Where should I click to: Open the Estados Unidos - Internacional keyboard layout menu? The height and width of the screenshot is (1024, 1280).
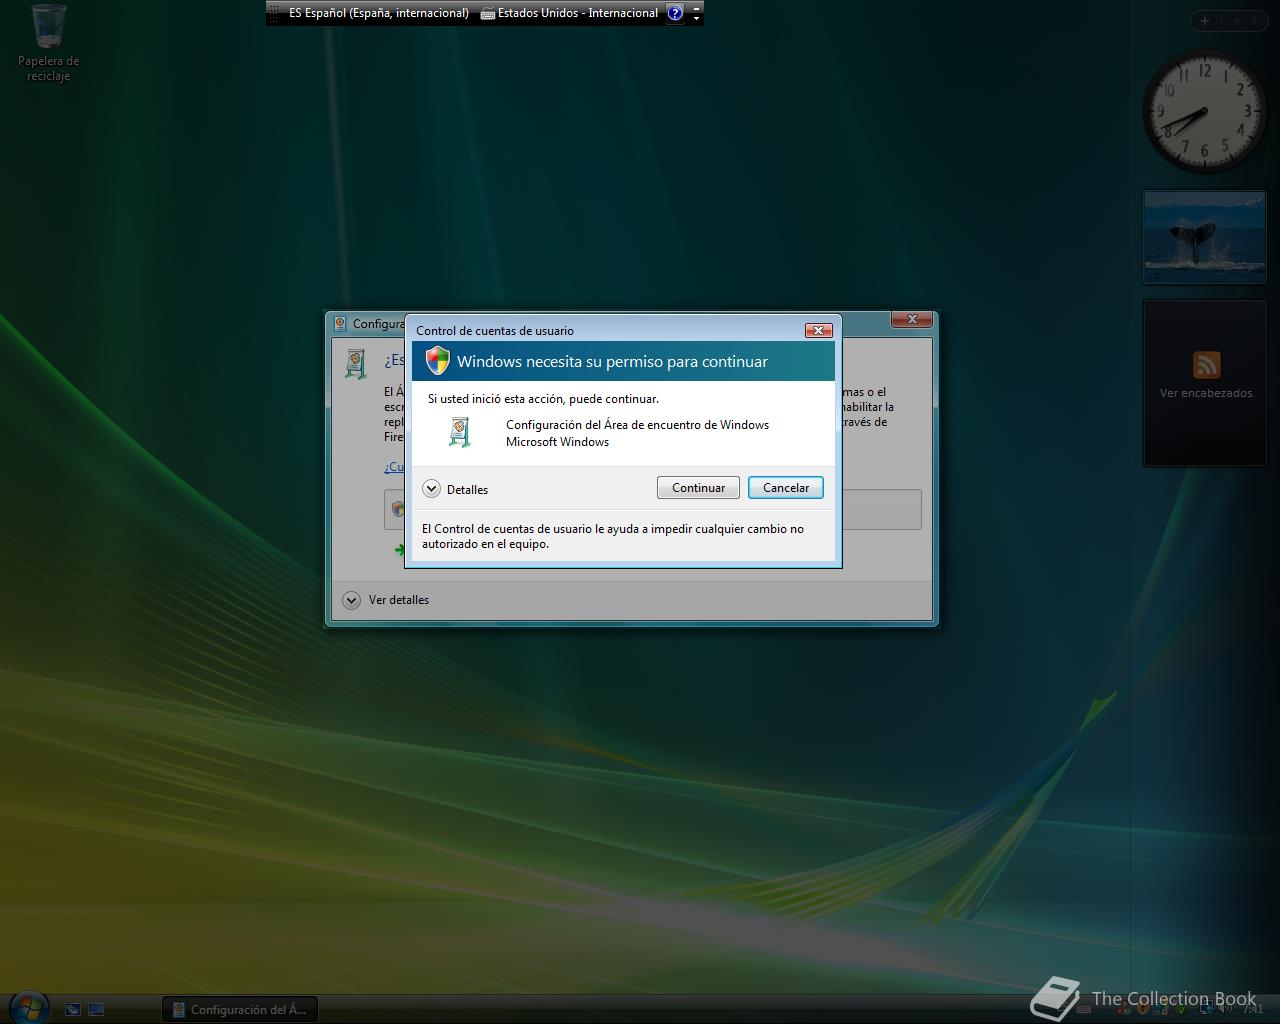pos(569,13)
